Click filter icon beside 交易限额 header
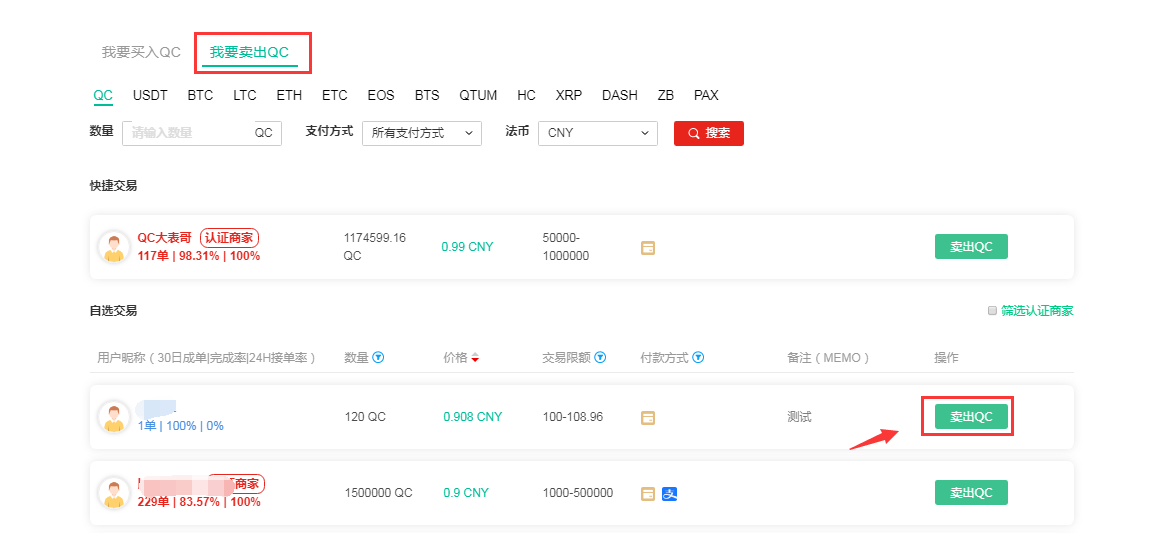This screenshot has height=533, width=1157. click(x=600, y=358)
